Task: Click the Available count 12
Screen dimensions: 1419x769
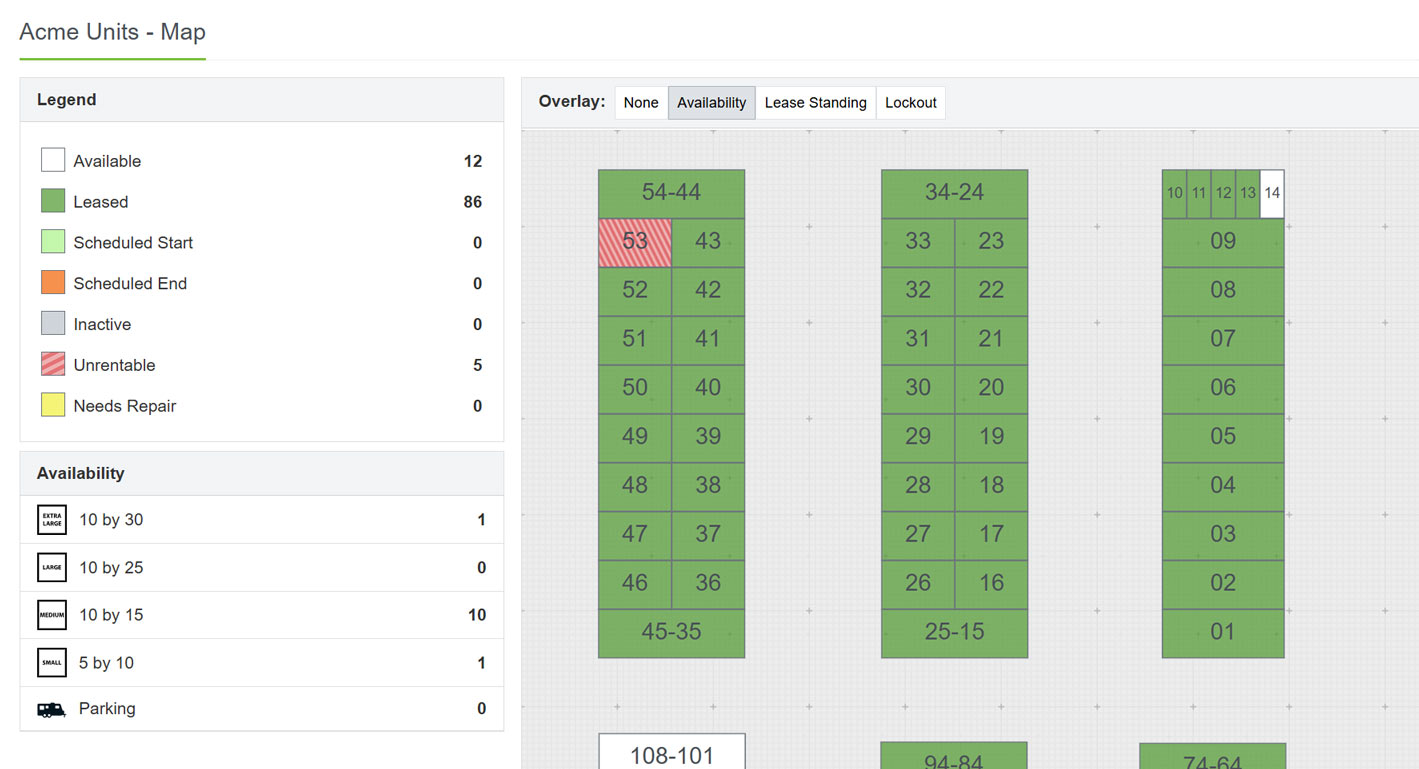Action: click(x=472, y=161)
